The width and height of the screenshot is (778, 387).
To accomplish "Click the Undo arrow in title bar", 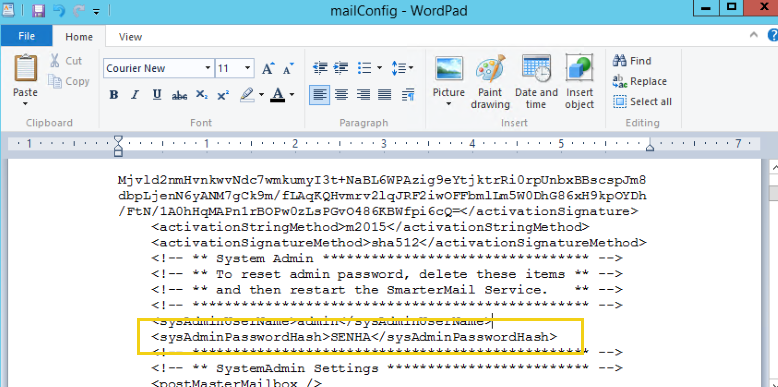I will point(59,10).
